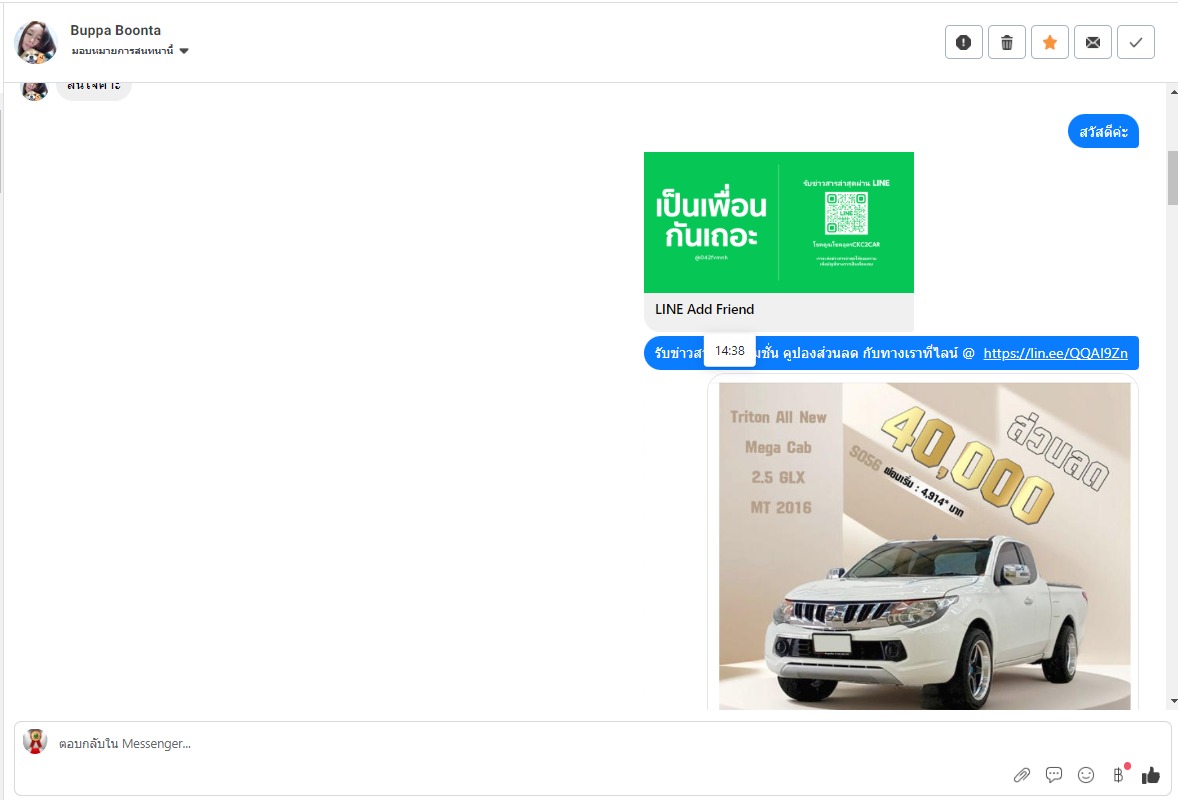
Task: Toggle the orange star follow-up flag
Action: click(x=1050, y=42)
